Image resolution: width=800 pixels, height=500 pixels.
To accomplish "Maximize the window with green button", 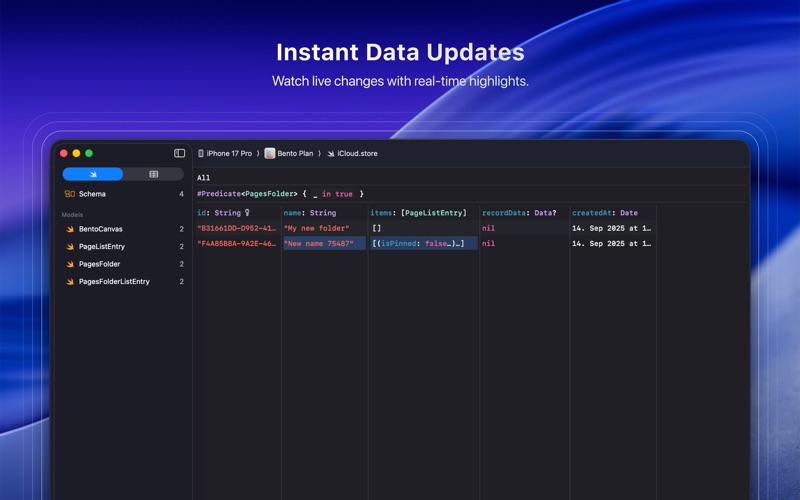I will point(89,153).
